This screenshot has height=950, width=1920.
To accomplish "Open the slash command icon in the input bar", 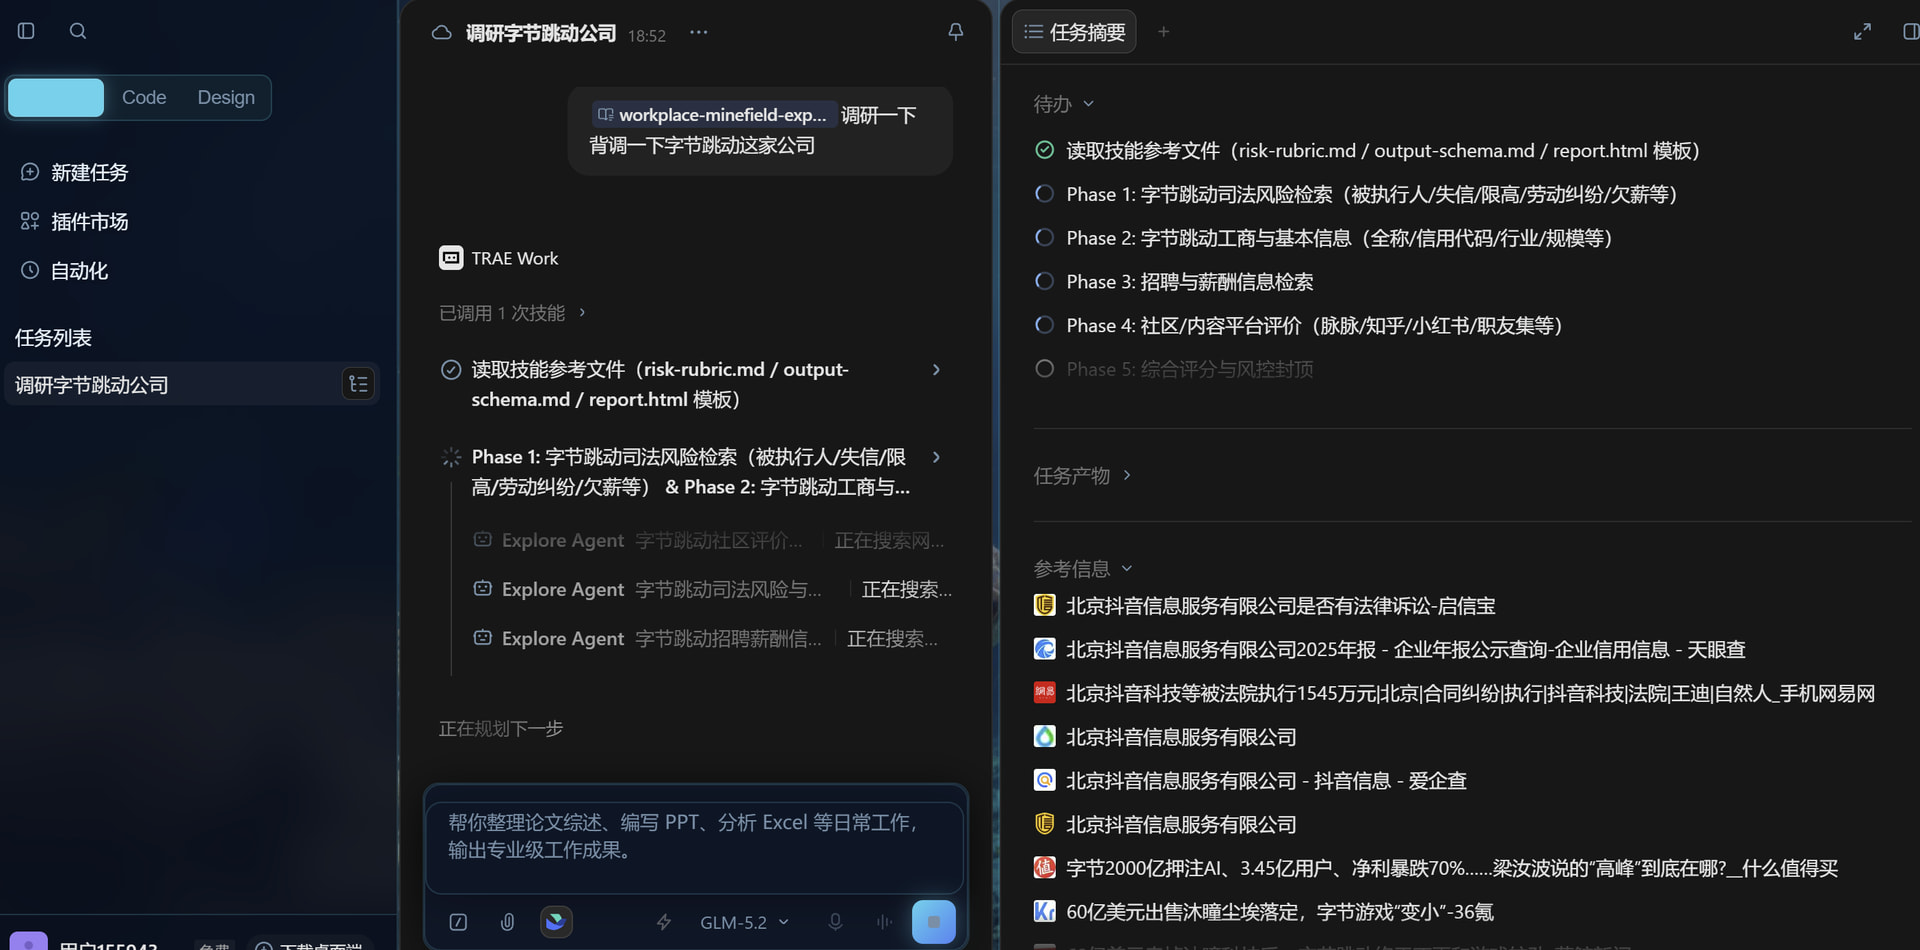I will click(x=458, y=922).
